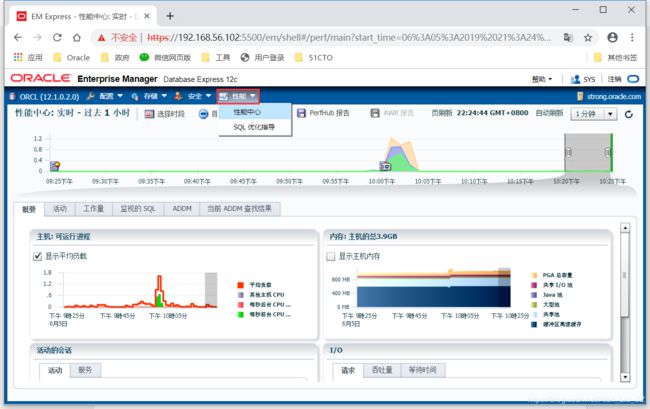Open the 帮助 dropdown
Viewport: 650px width, 409px height.
pyautogui.click(x=542, y=79)
